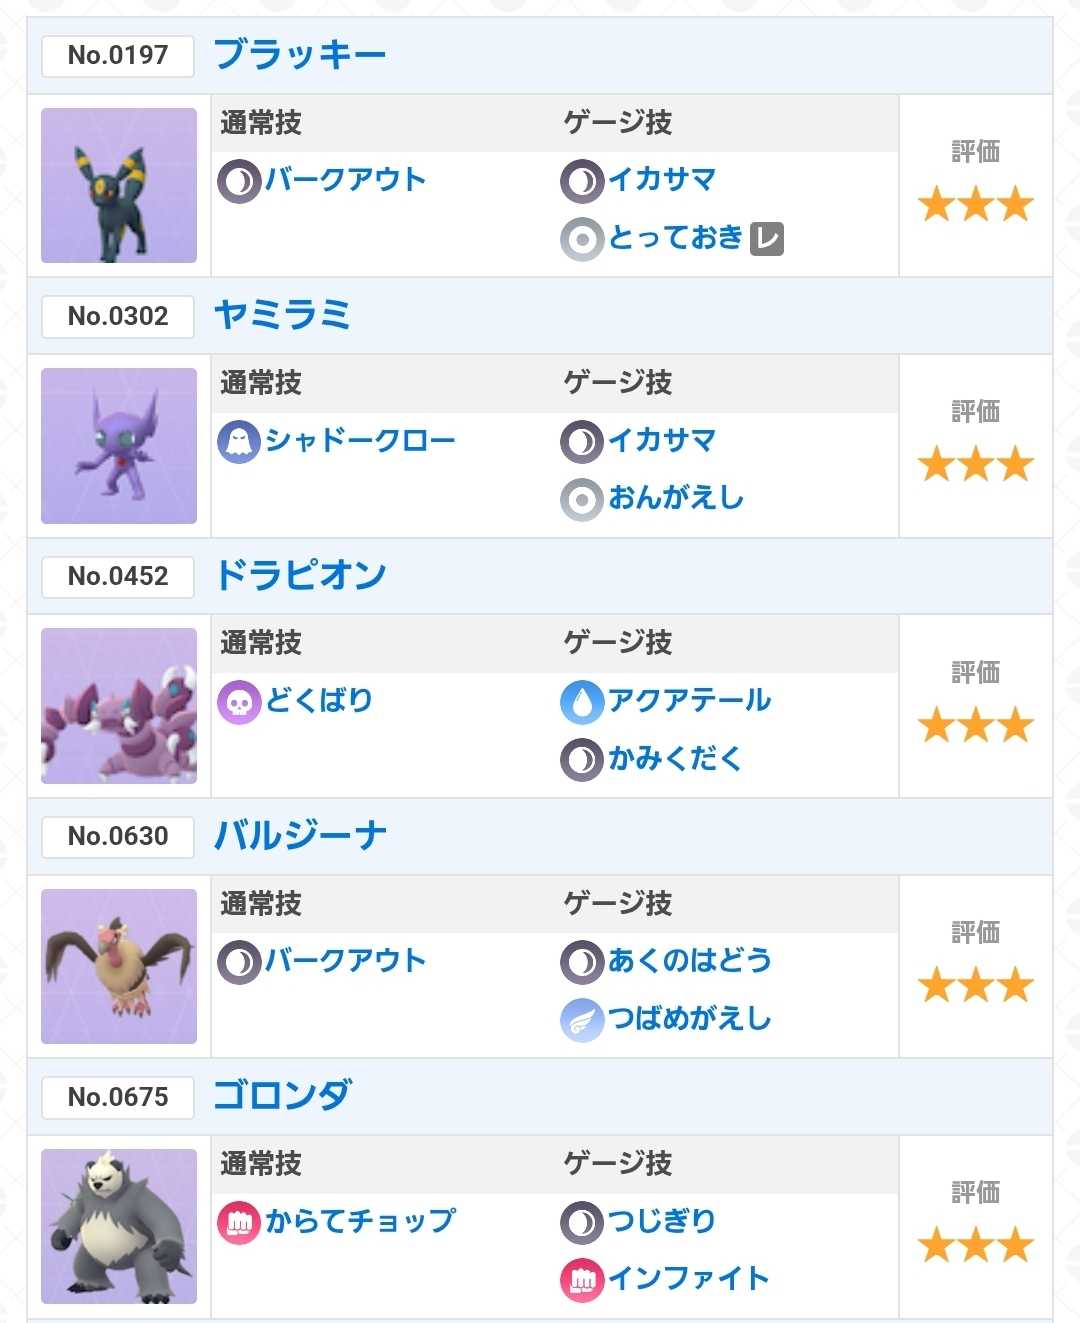Click the ドラピオン Pokémon image
The image size is (1080, 1323).
pos(119,706)
